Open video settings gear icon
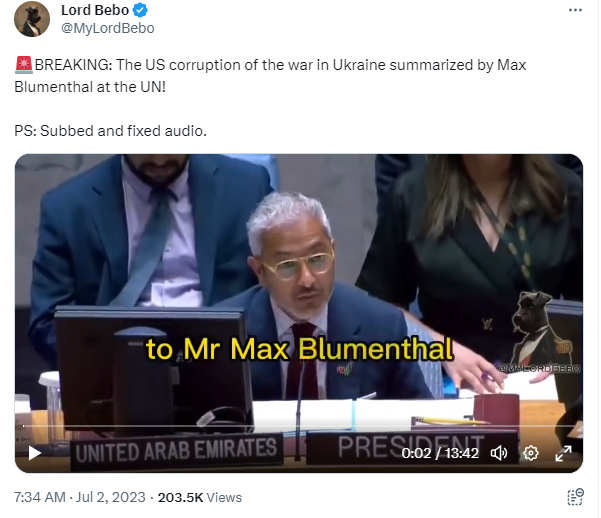The image size is (601, 518). pyautogui.click(x=531, y=453)
